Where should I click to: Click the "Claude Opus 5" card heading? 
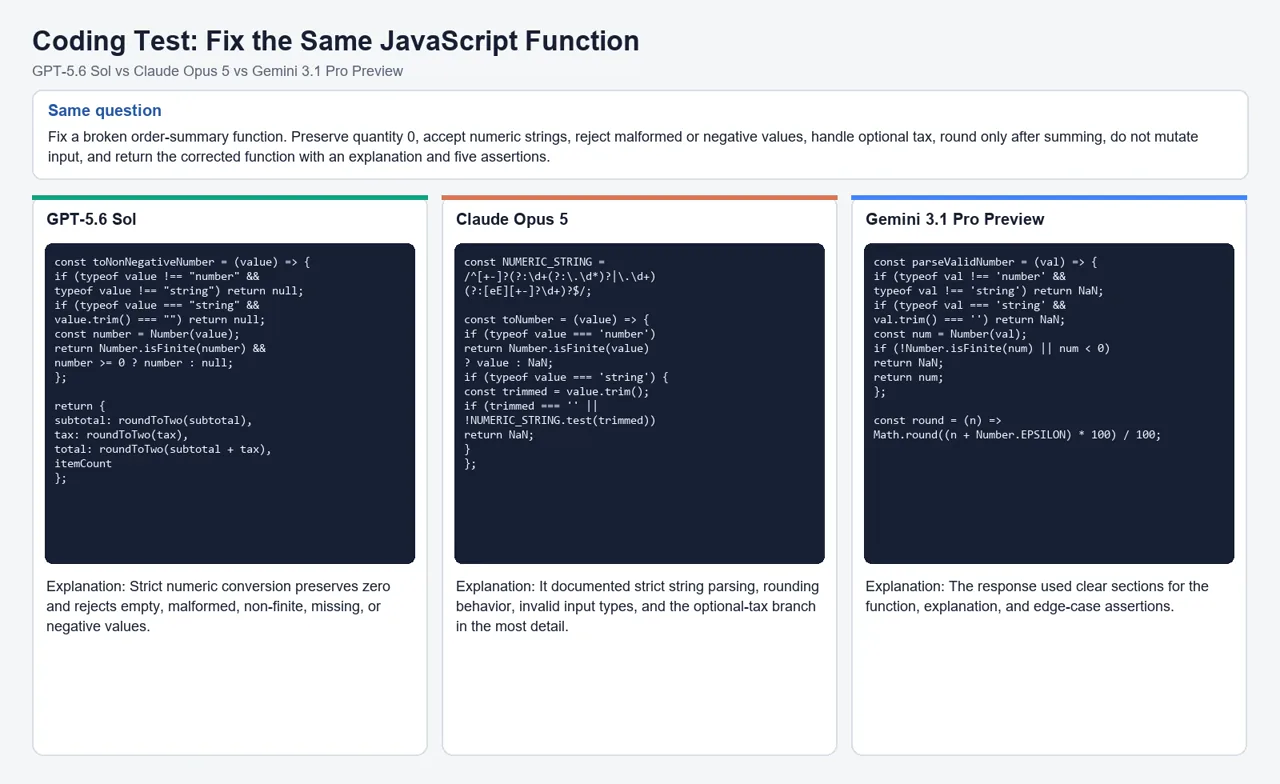click(512, 219)
